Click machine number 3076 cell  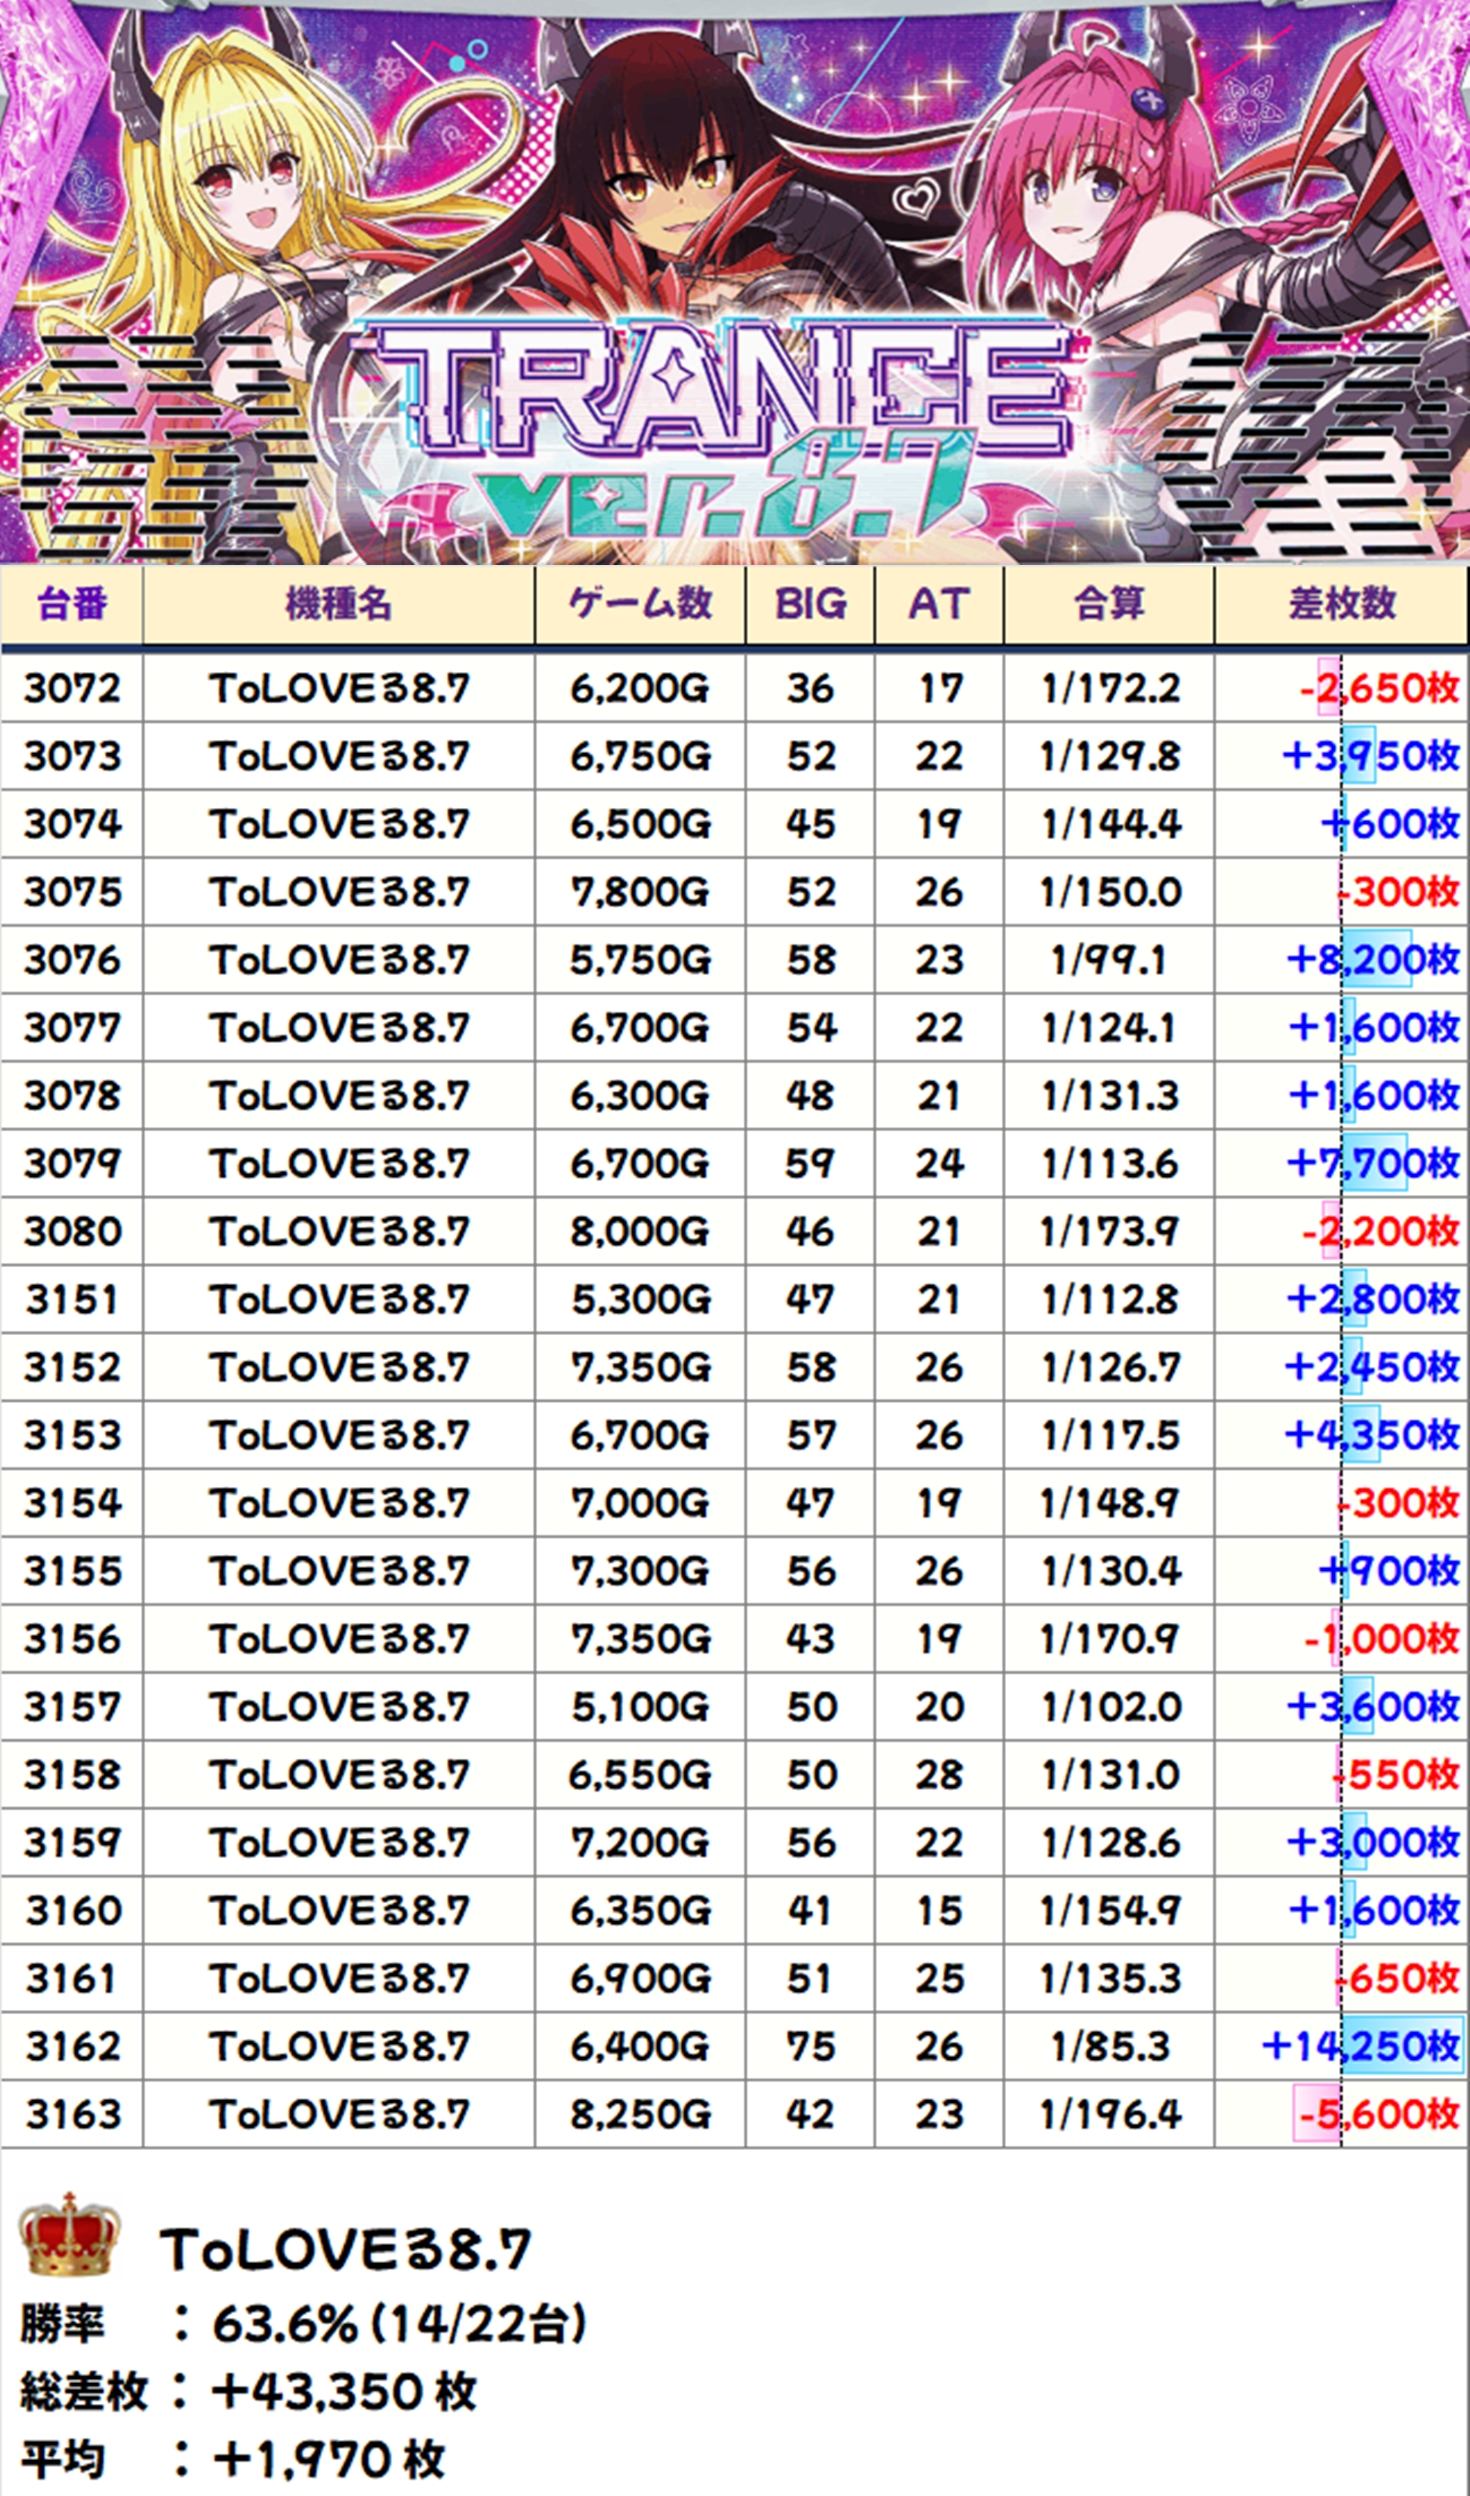(72, 960)
